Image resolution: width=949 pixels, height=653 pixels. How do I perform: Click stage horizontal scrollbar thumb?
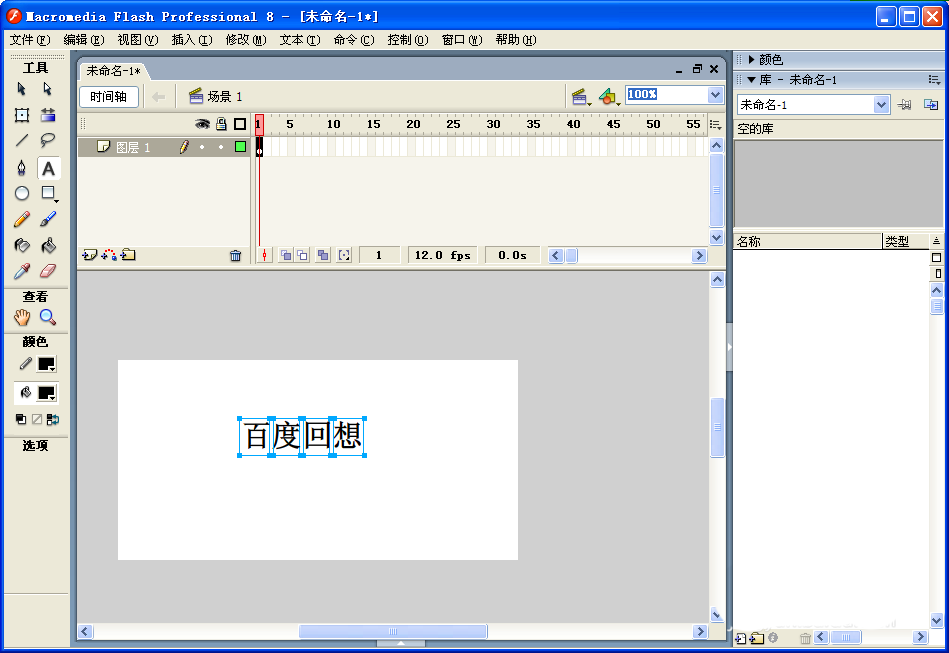coord(393,631)
